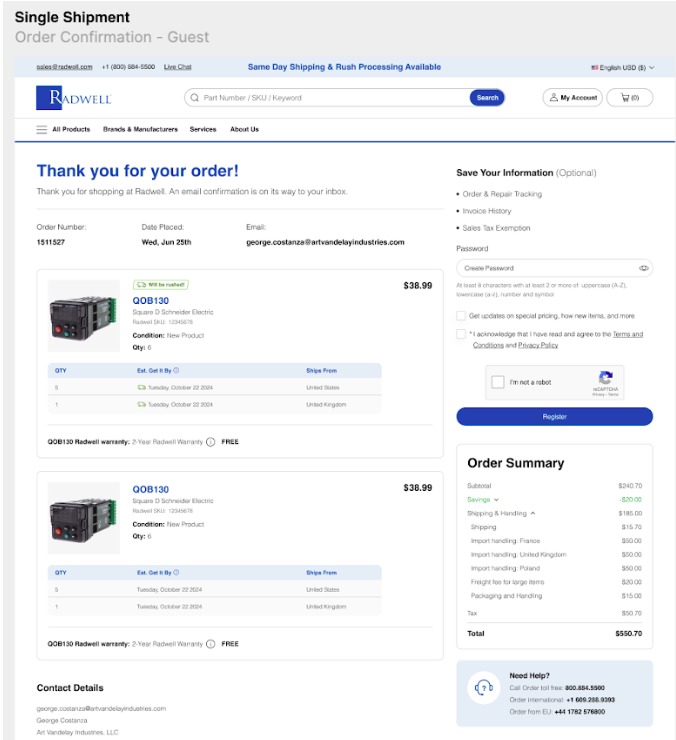Click the Register button

tap(554, 417)
